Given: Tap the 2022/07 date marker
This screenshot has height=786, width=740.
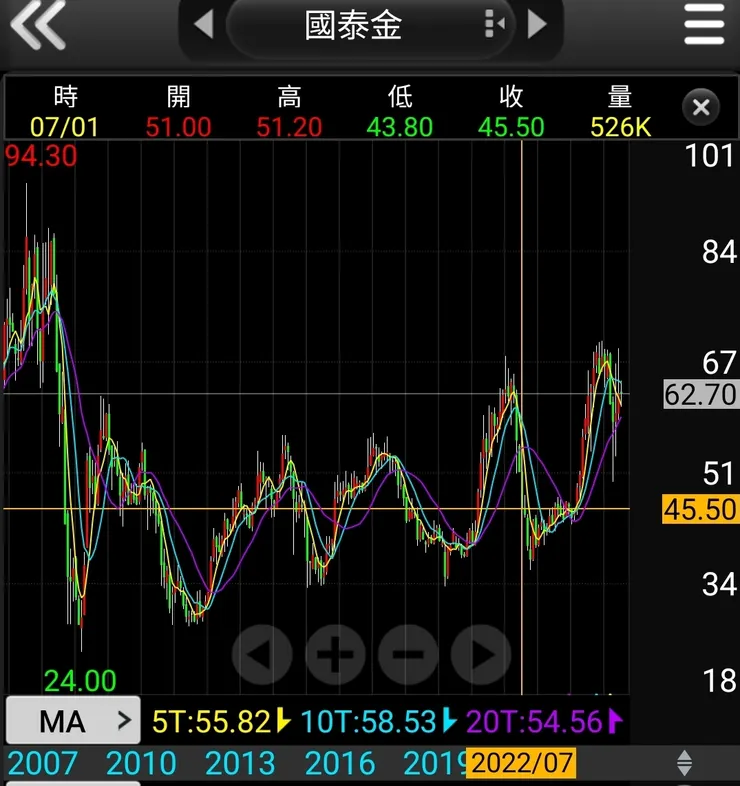Looking at the screenshot, I should tap(521, 763).
